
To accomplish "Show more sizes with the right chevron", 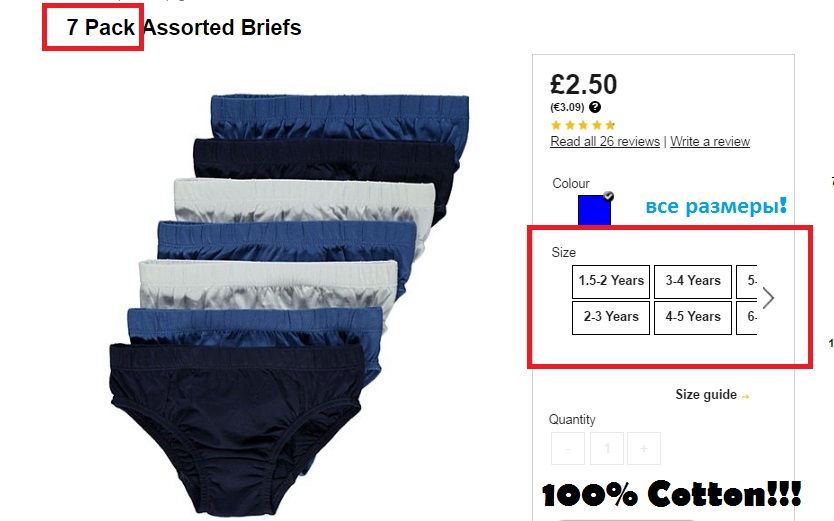I will (x=768, y=298).
